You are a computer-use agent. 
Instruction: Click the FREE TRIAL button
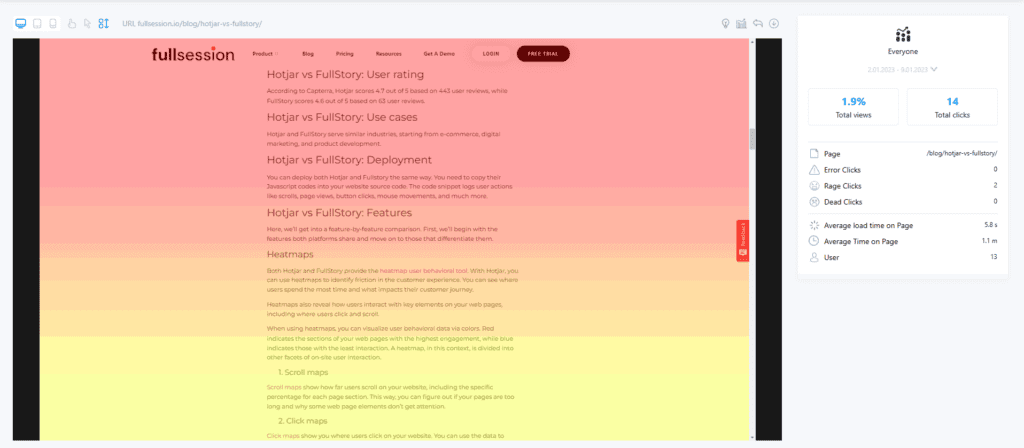coord(543,53)
